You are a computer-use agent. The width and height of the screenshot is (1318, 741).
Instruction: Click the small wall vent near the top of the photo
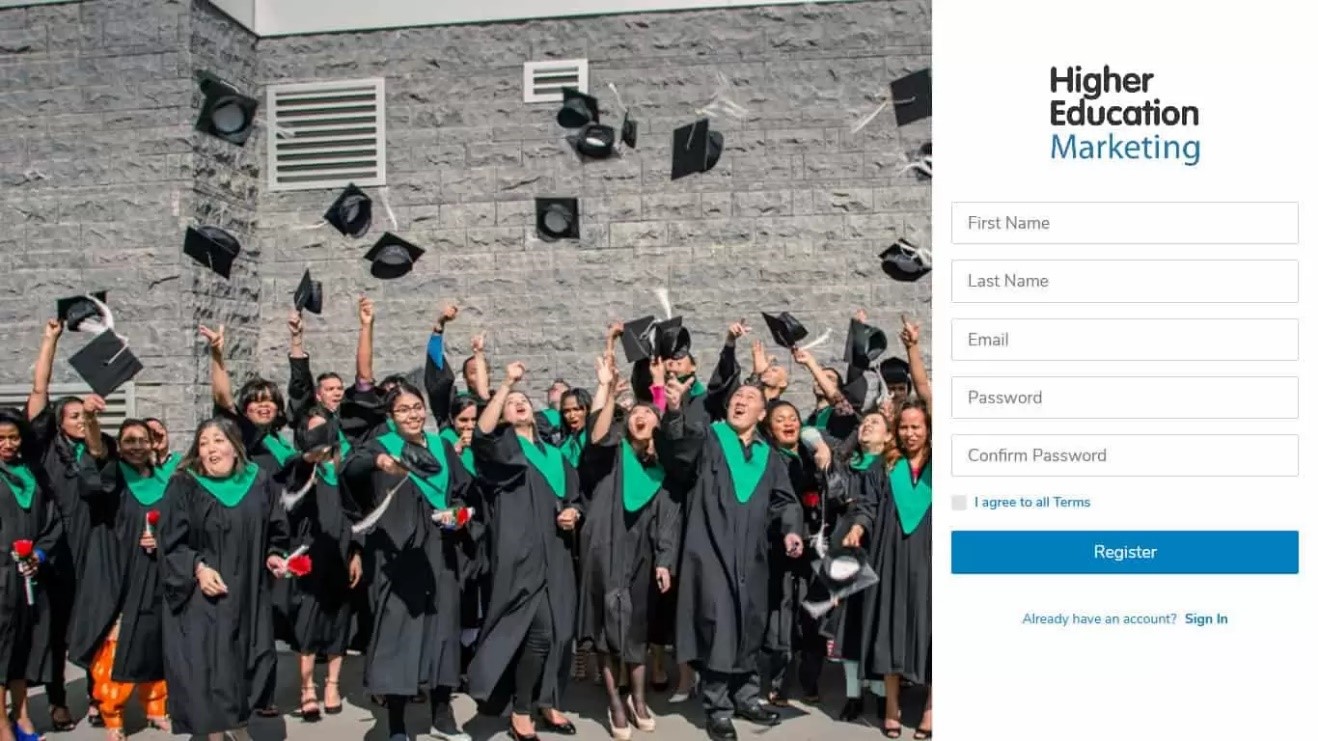coord(555,80)
